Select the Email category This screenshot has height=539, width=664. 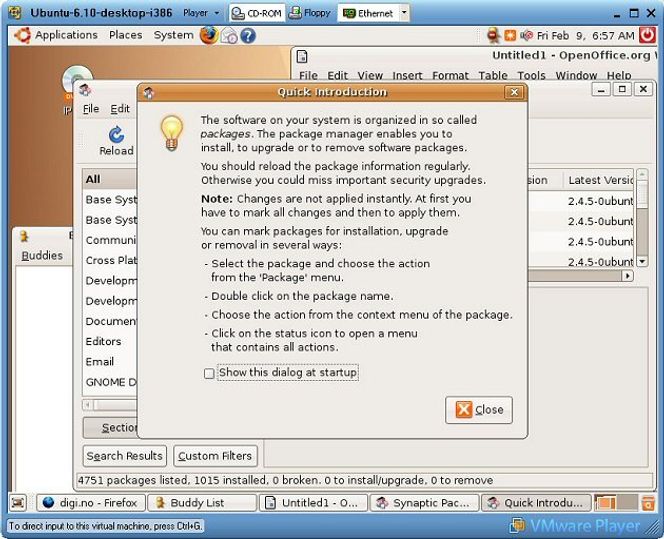110,362
